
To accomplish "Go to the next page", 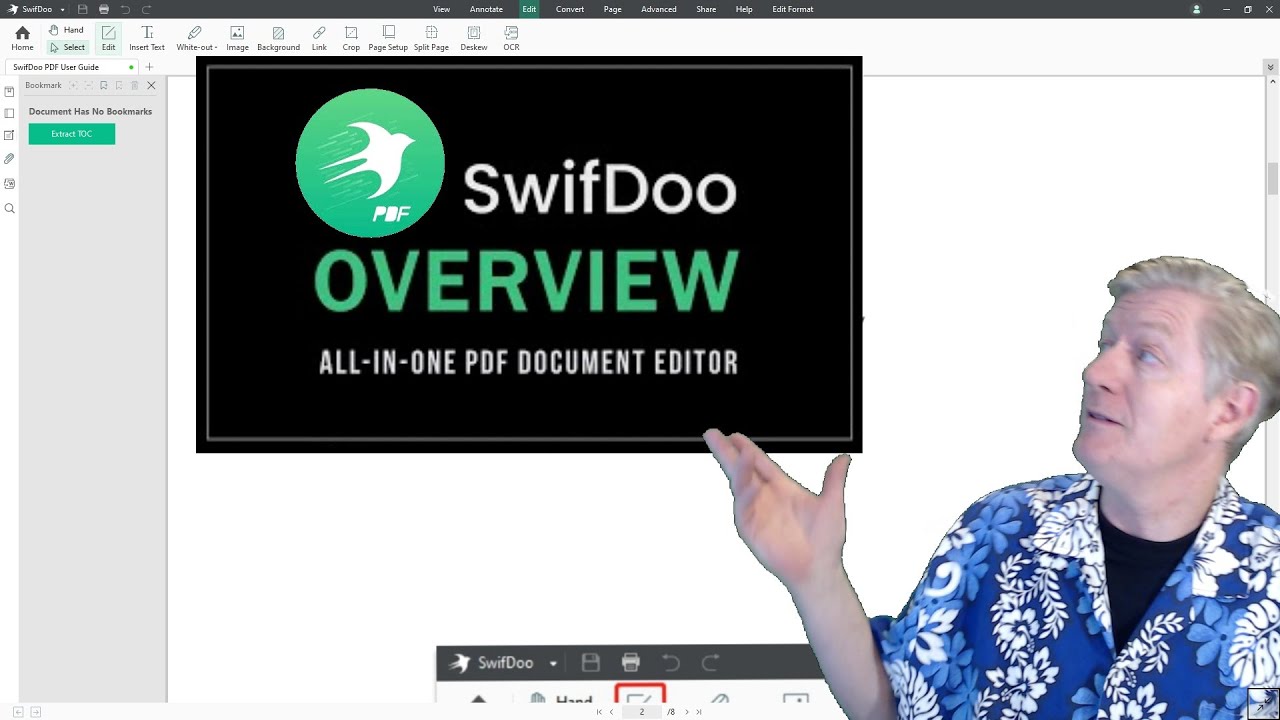I will 686,712.
